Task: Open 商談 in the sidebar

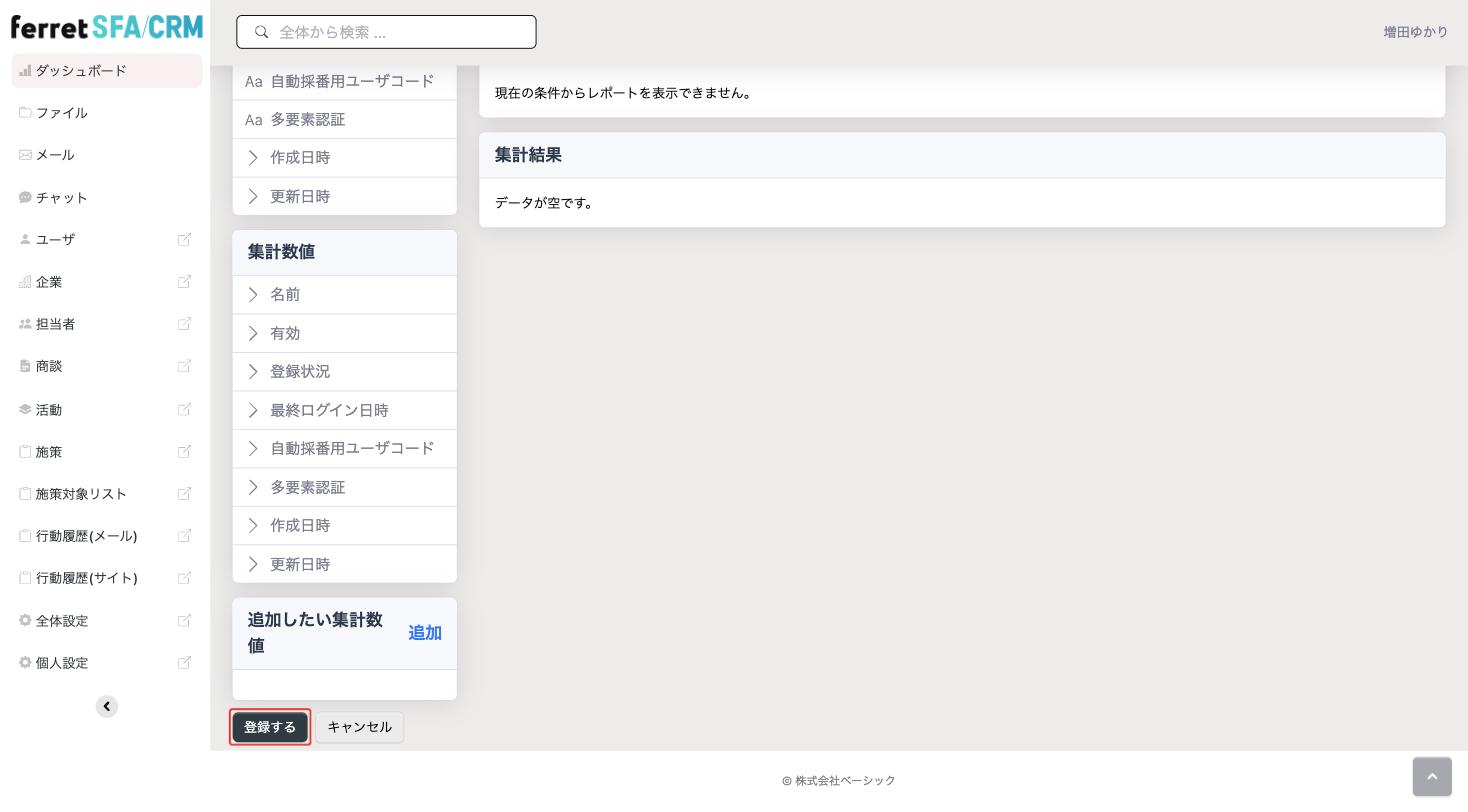Action: [49, 366]
